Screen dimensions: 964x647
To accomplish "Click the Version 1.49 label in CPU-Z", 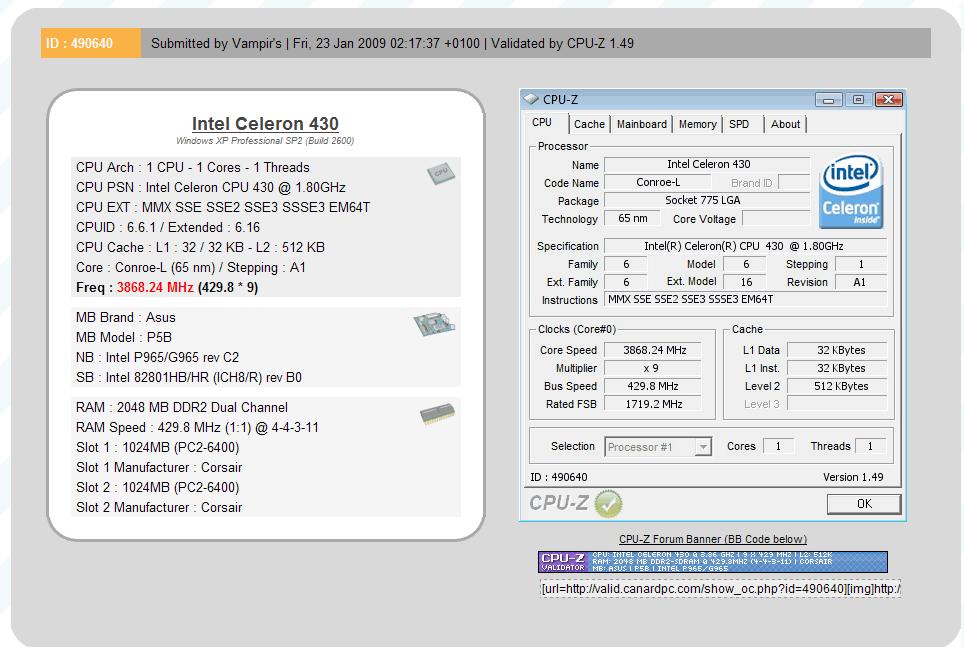I will tap(853, 477).
